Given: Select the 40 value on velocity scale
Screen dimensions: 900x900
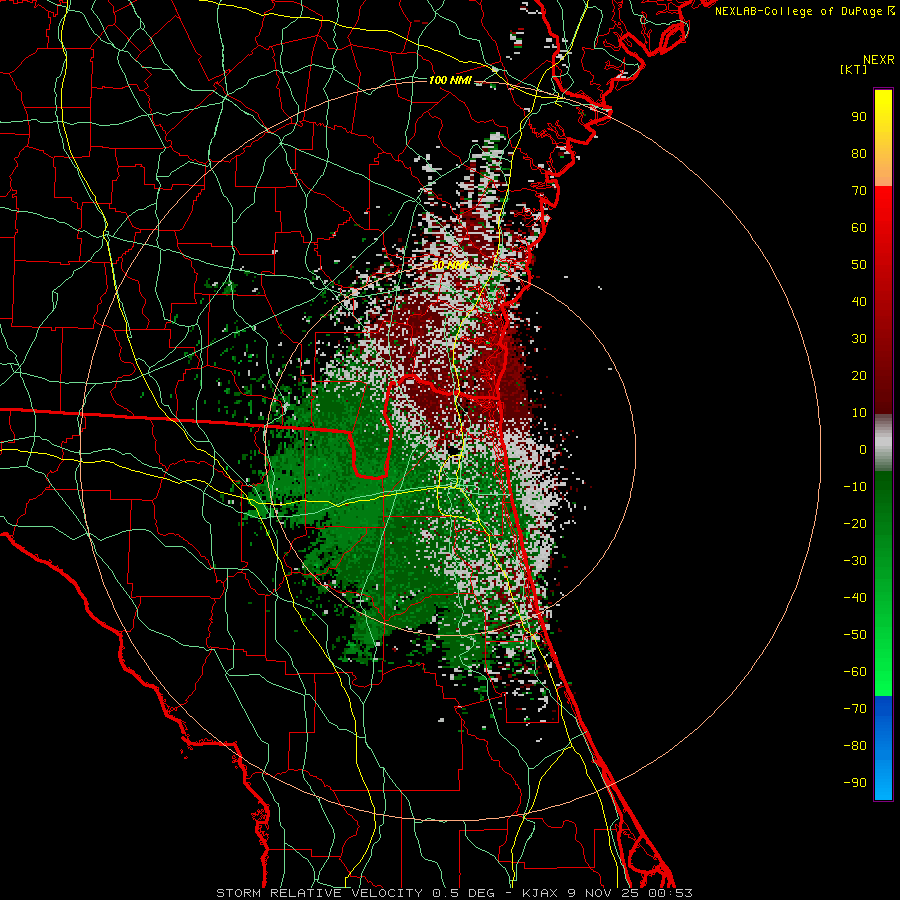Looking at the screenshot, I should [859, 301].
